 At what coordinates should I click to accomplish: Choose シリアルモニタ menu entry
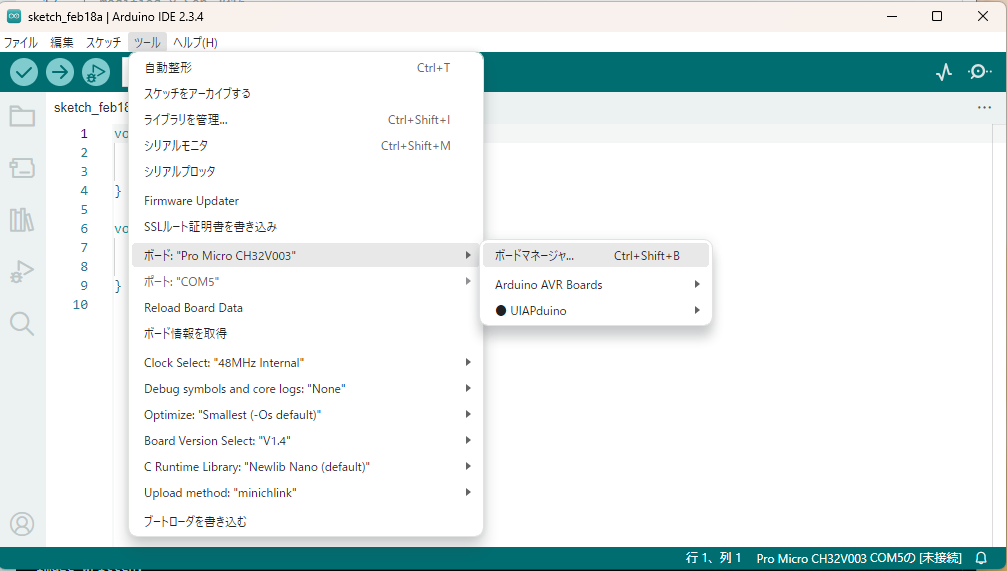click(x=176, y=146)
